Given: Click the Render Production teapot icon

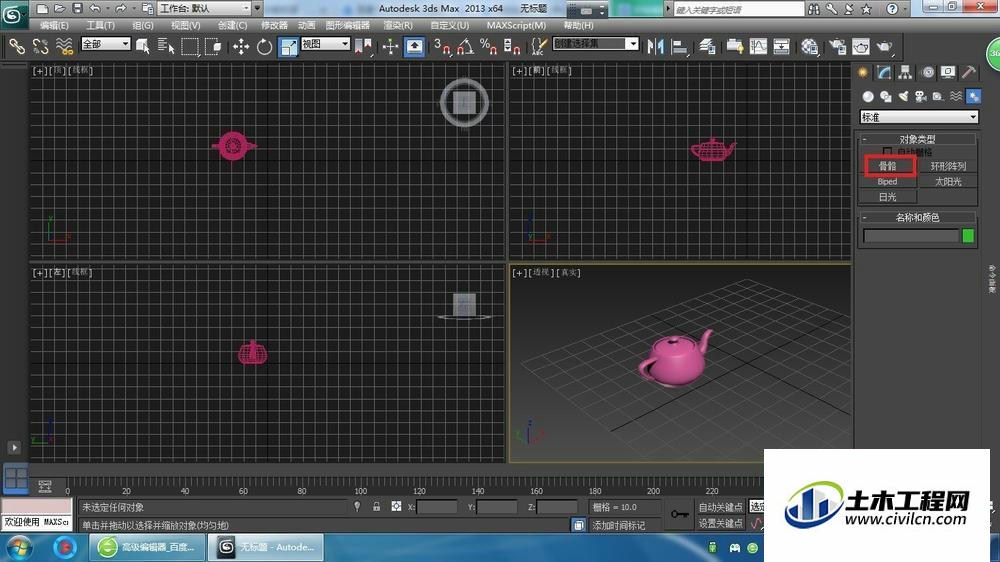Looking at the screenshot, I should tap(885, 46).
